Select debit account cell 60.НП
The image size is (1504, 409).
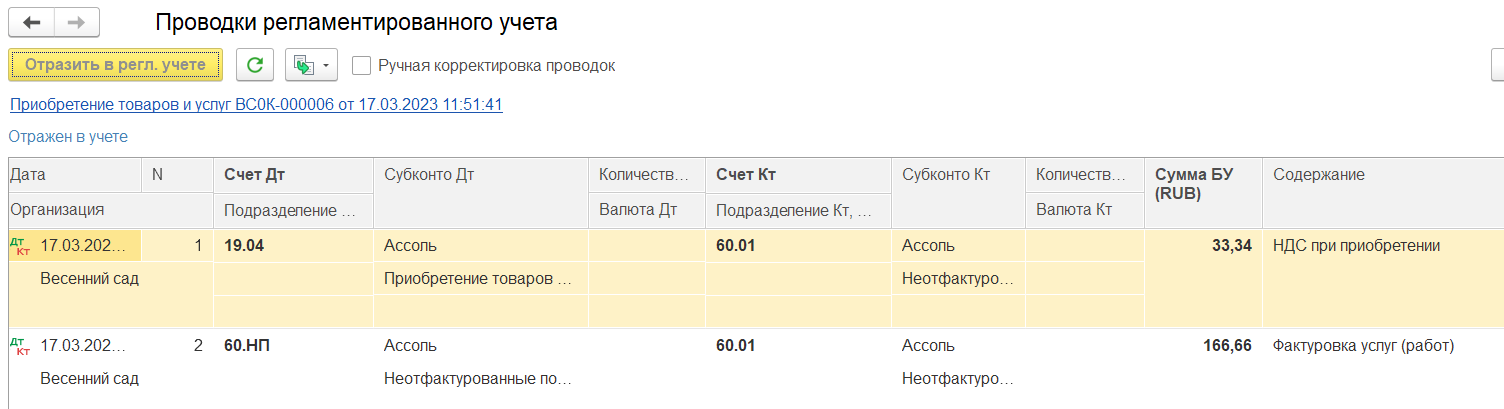tap(248, 346)
